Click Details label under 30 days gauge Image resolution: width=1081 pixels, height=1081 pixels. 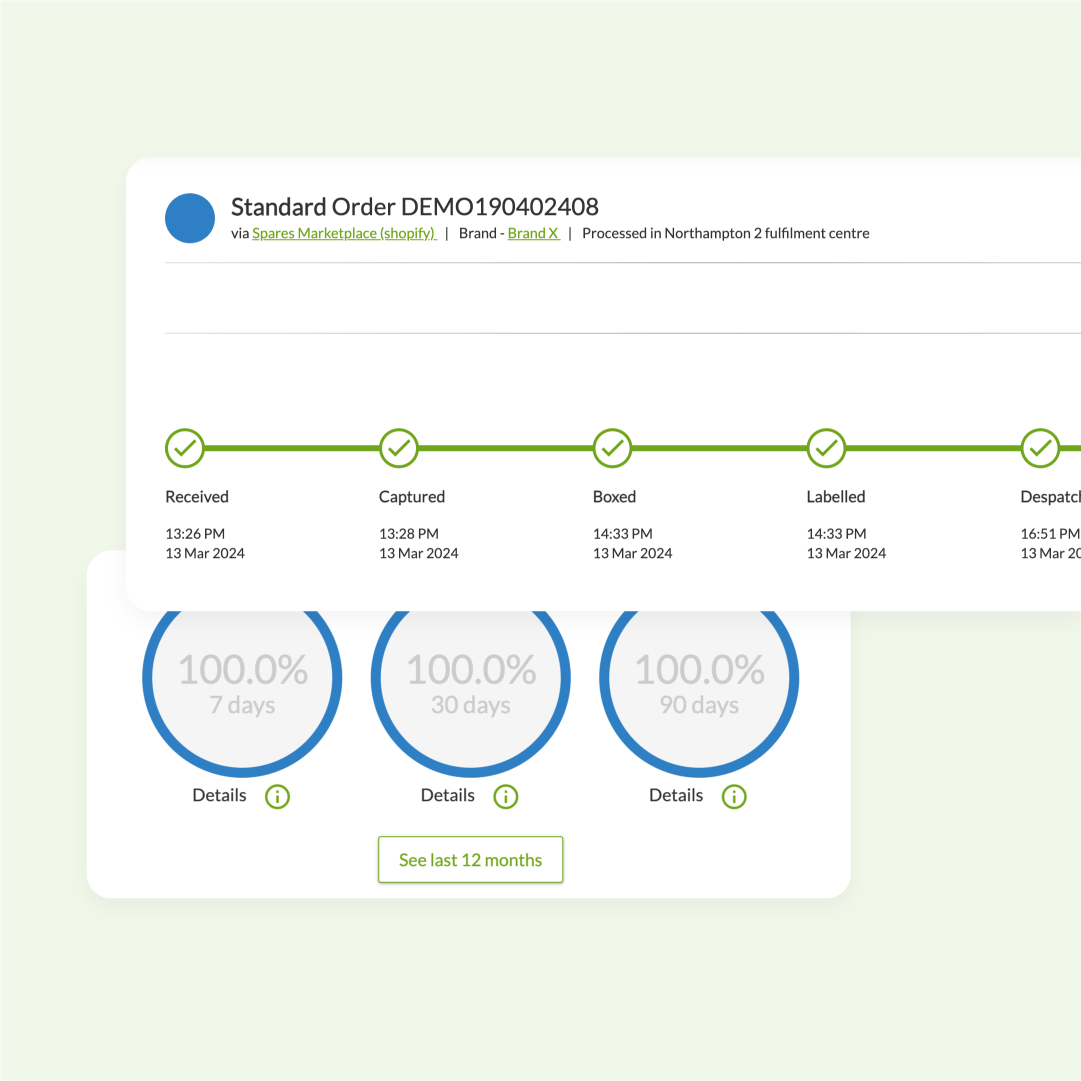[x=447, y=795]
